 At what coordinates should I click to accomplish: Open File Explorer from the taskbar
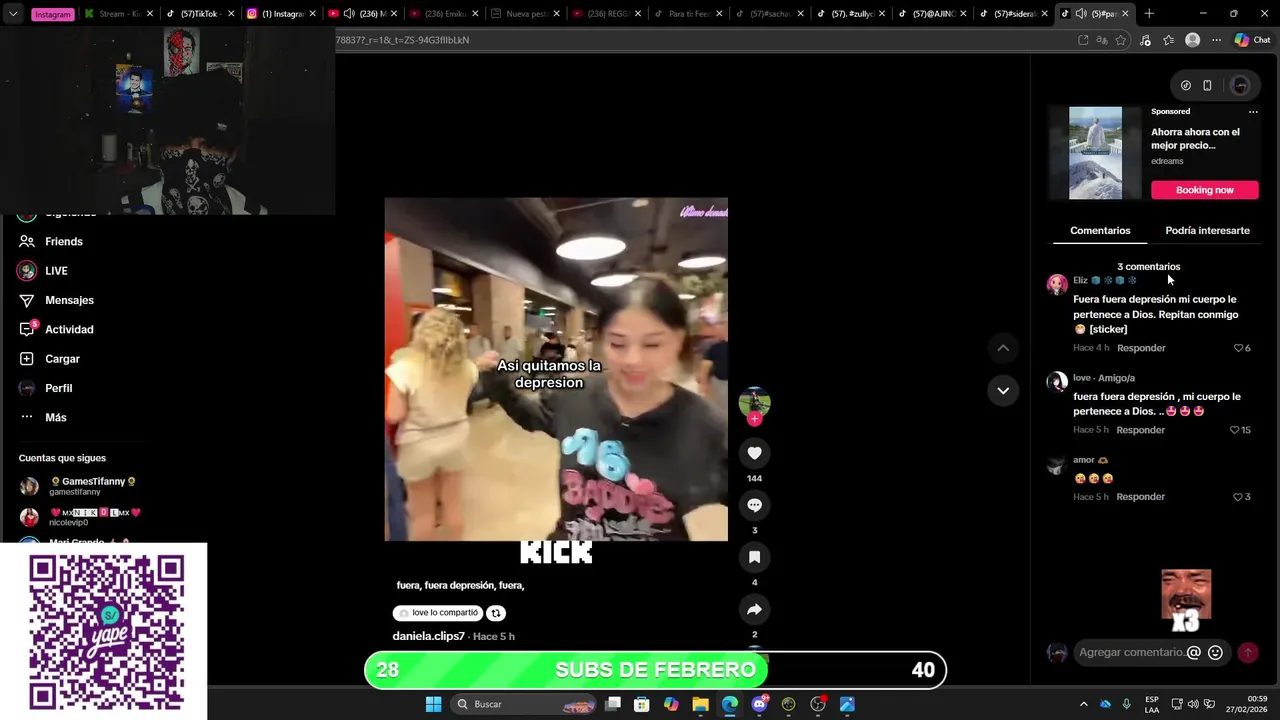point(700,704)
